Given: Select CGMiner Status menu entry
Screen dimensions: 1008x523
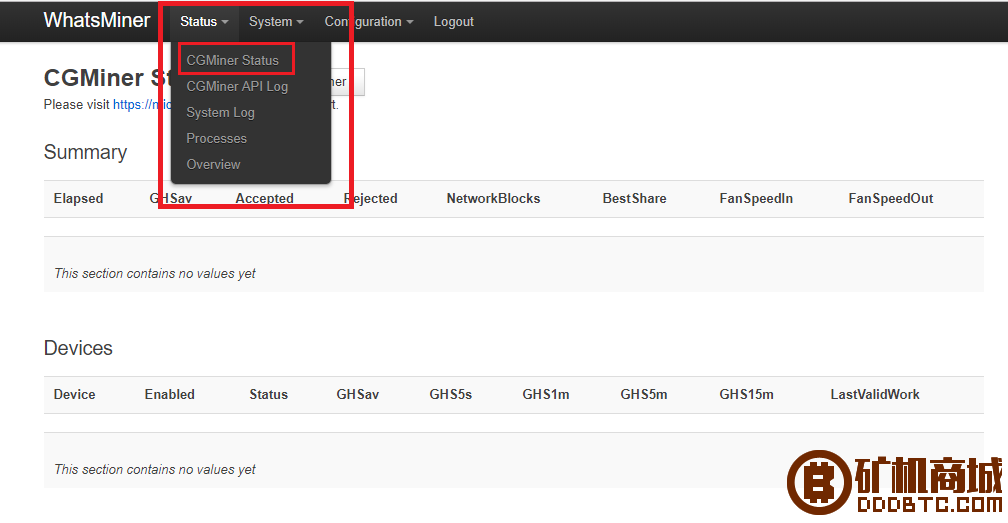Looking at the screenshot, I should pos(233,60).
